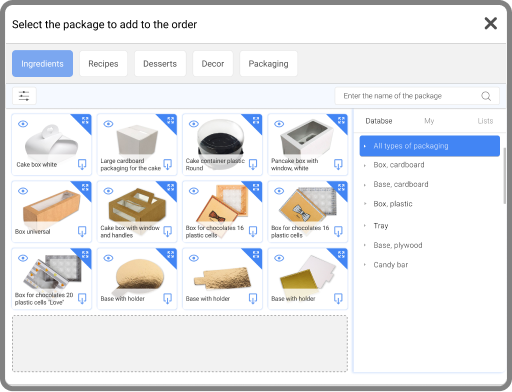
Task: Click the magnifier search icon
Action: [486, 96]
